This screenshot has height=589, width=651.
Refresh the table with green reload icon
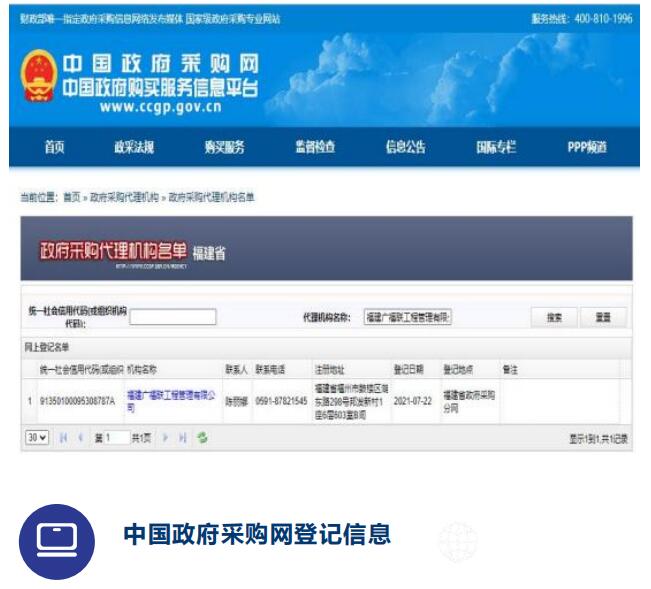(202, 438)
